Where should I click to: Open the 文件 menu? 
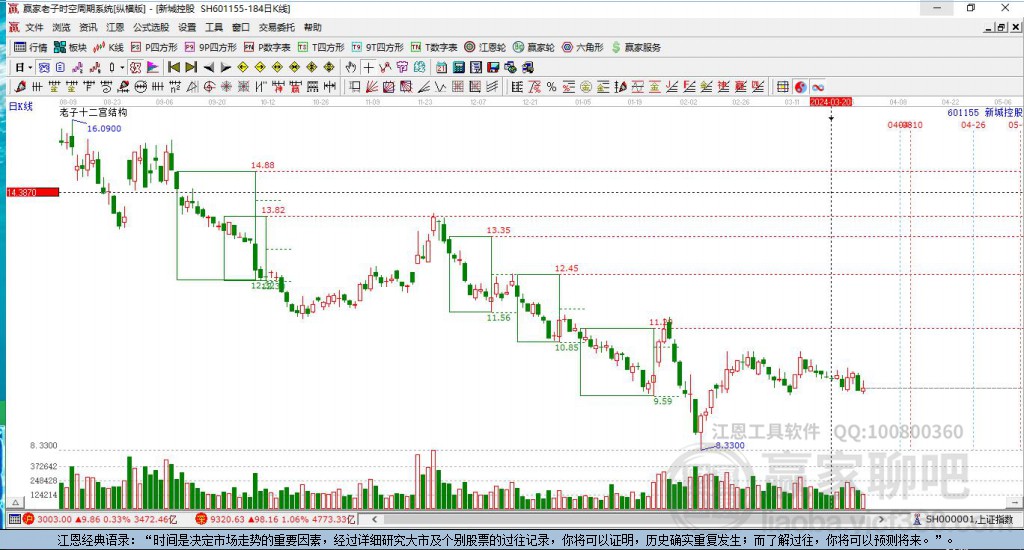coord(34,27)
